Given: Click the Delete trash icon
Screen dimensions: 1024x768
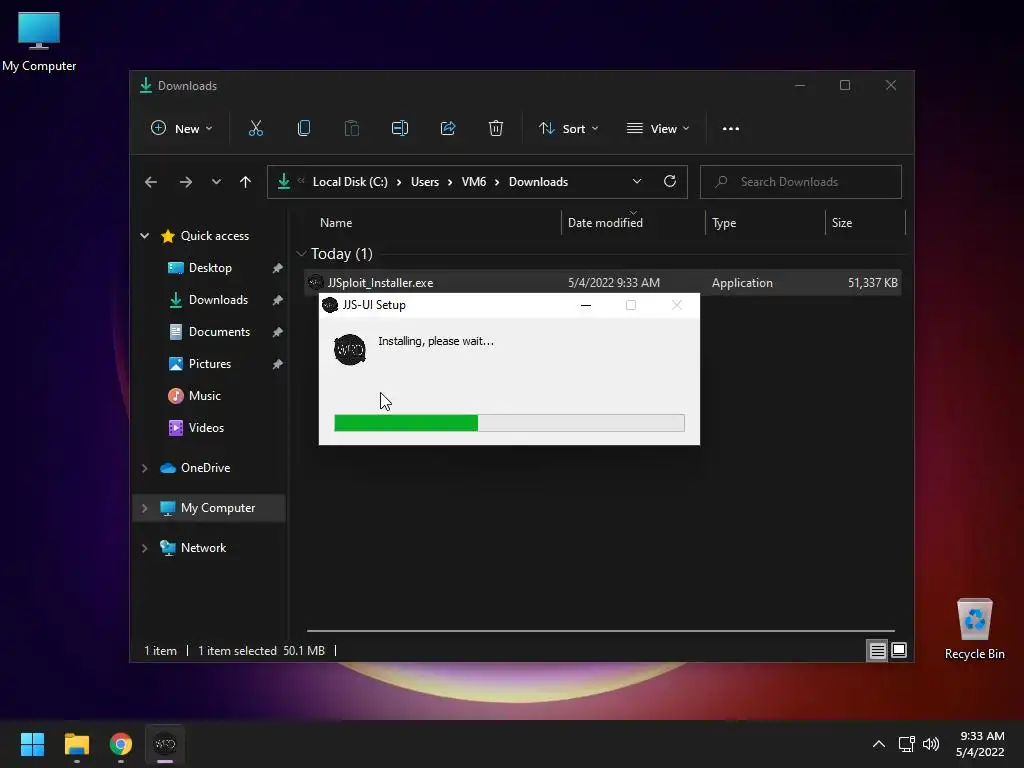Looking at the screenshot, I should [496, 129].
